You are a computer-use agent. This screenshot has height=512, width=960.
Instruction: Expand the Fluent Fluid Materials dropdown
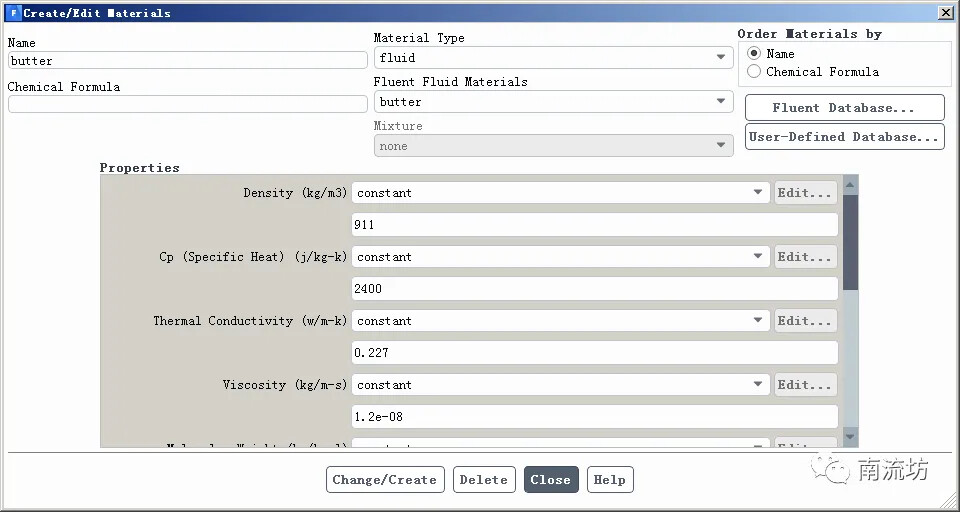[x=553, y=102]
